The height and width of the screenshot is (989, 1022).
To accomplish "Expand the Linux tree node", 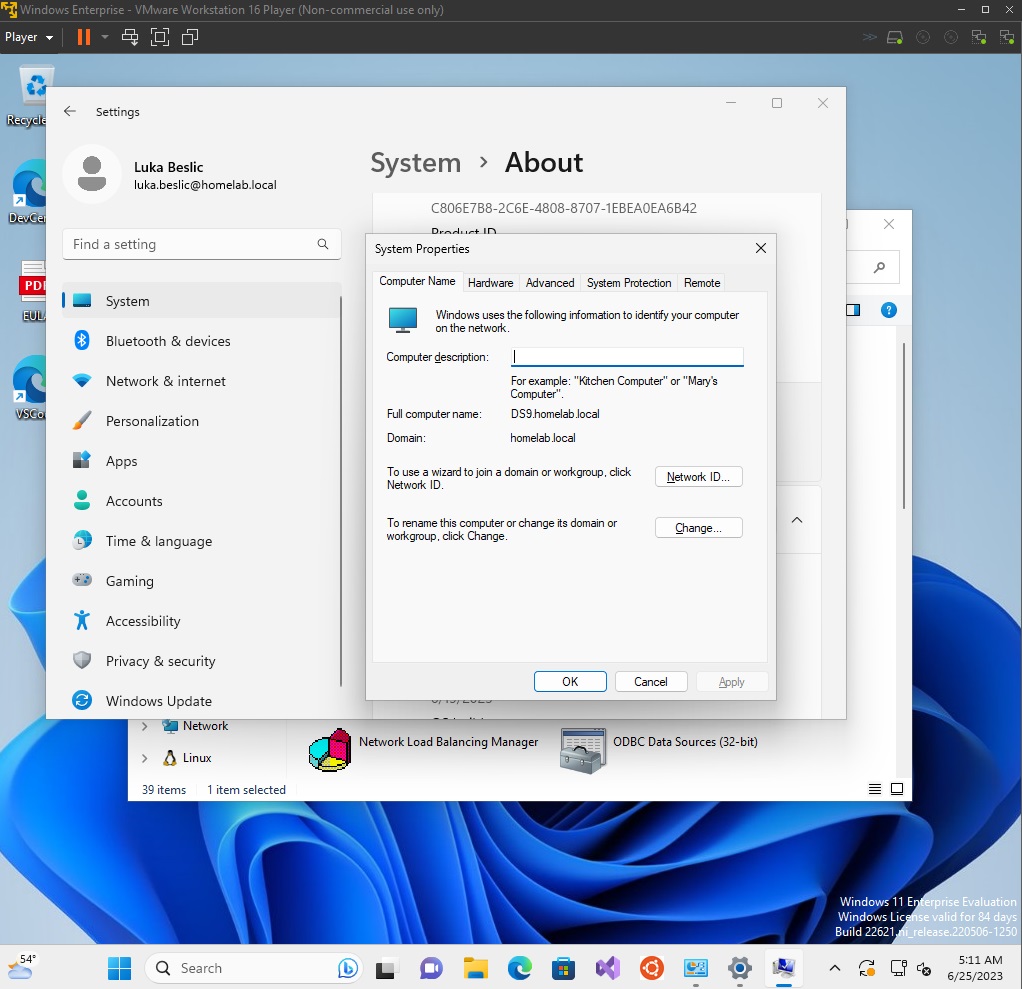I will click(x=145, y=758).
